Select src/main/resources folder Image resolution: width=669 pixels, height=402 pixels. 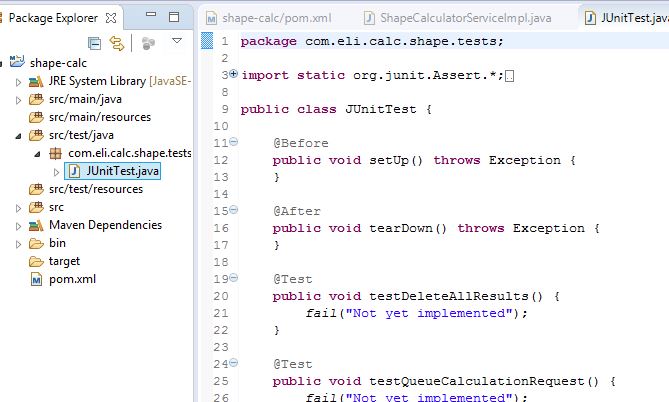pyautogui.click(x=100, y=117)
